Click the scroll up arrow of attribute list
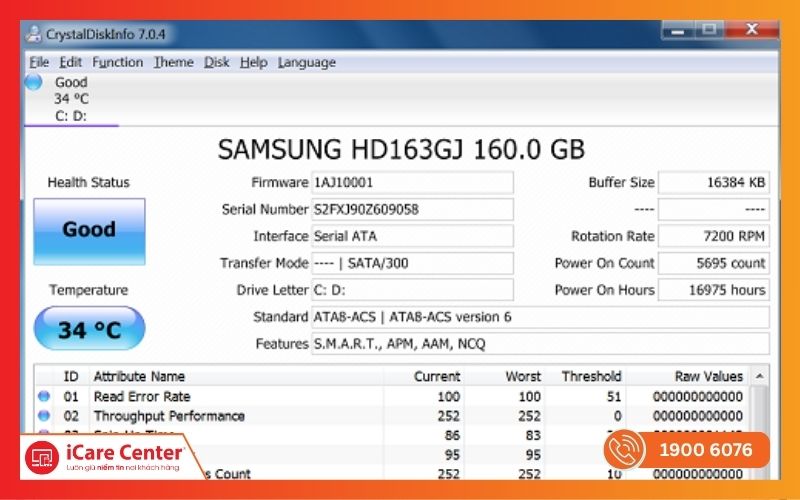This screenshot has height=500, width=800. (759, 377)
